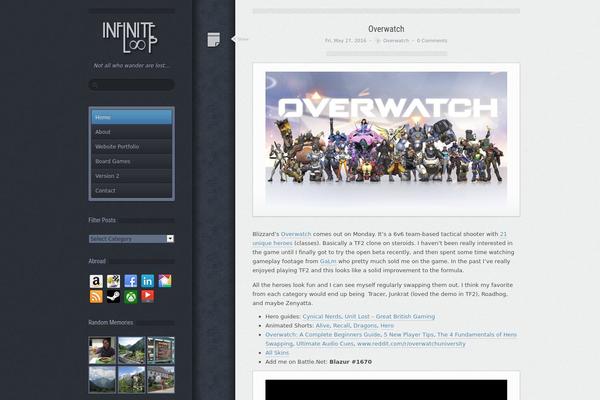The image size is (600, 400).
Task: Click the post-format note icon beside the article
Action: point(214,39)
